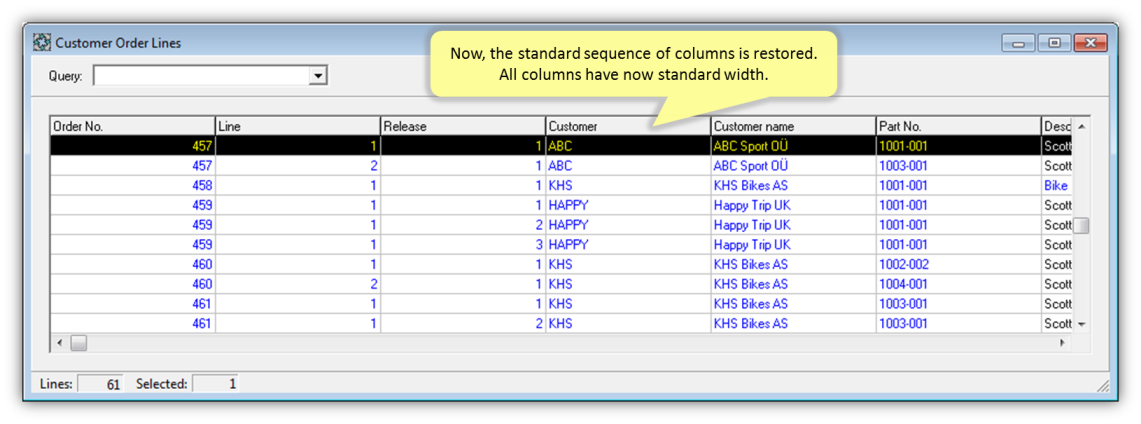Select order number 458 cell
The width and height of the screenshot is (1141, 424).
[132, 185]
